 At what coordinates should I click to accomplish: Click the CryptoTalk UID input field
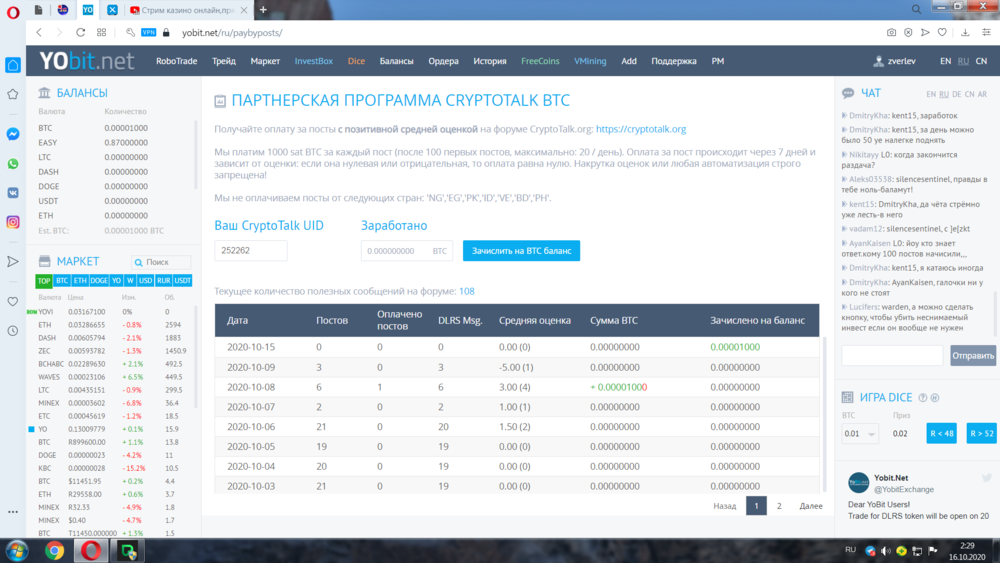[x=251, y=251]
